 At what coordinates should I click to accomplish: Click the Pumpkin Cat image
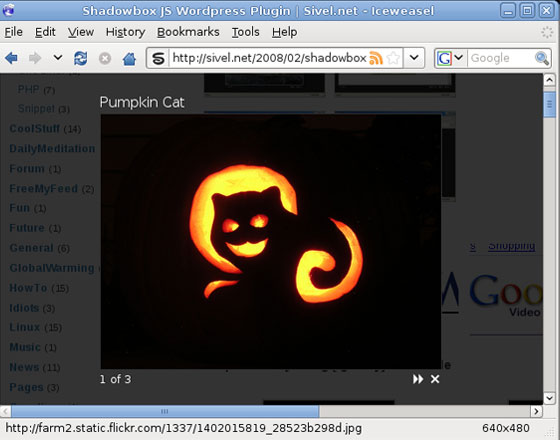point(271,241)
